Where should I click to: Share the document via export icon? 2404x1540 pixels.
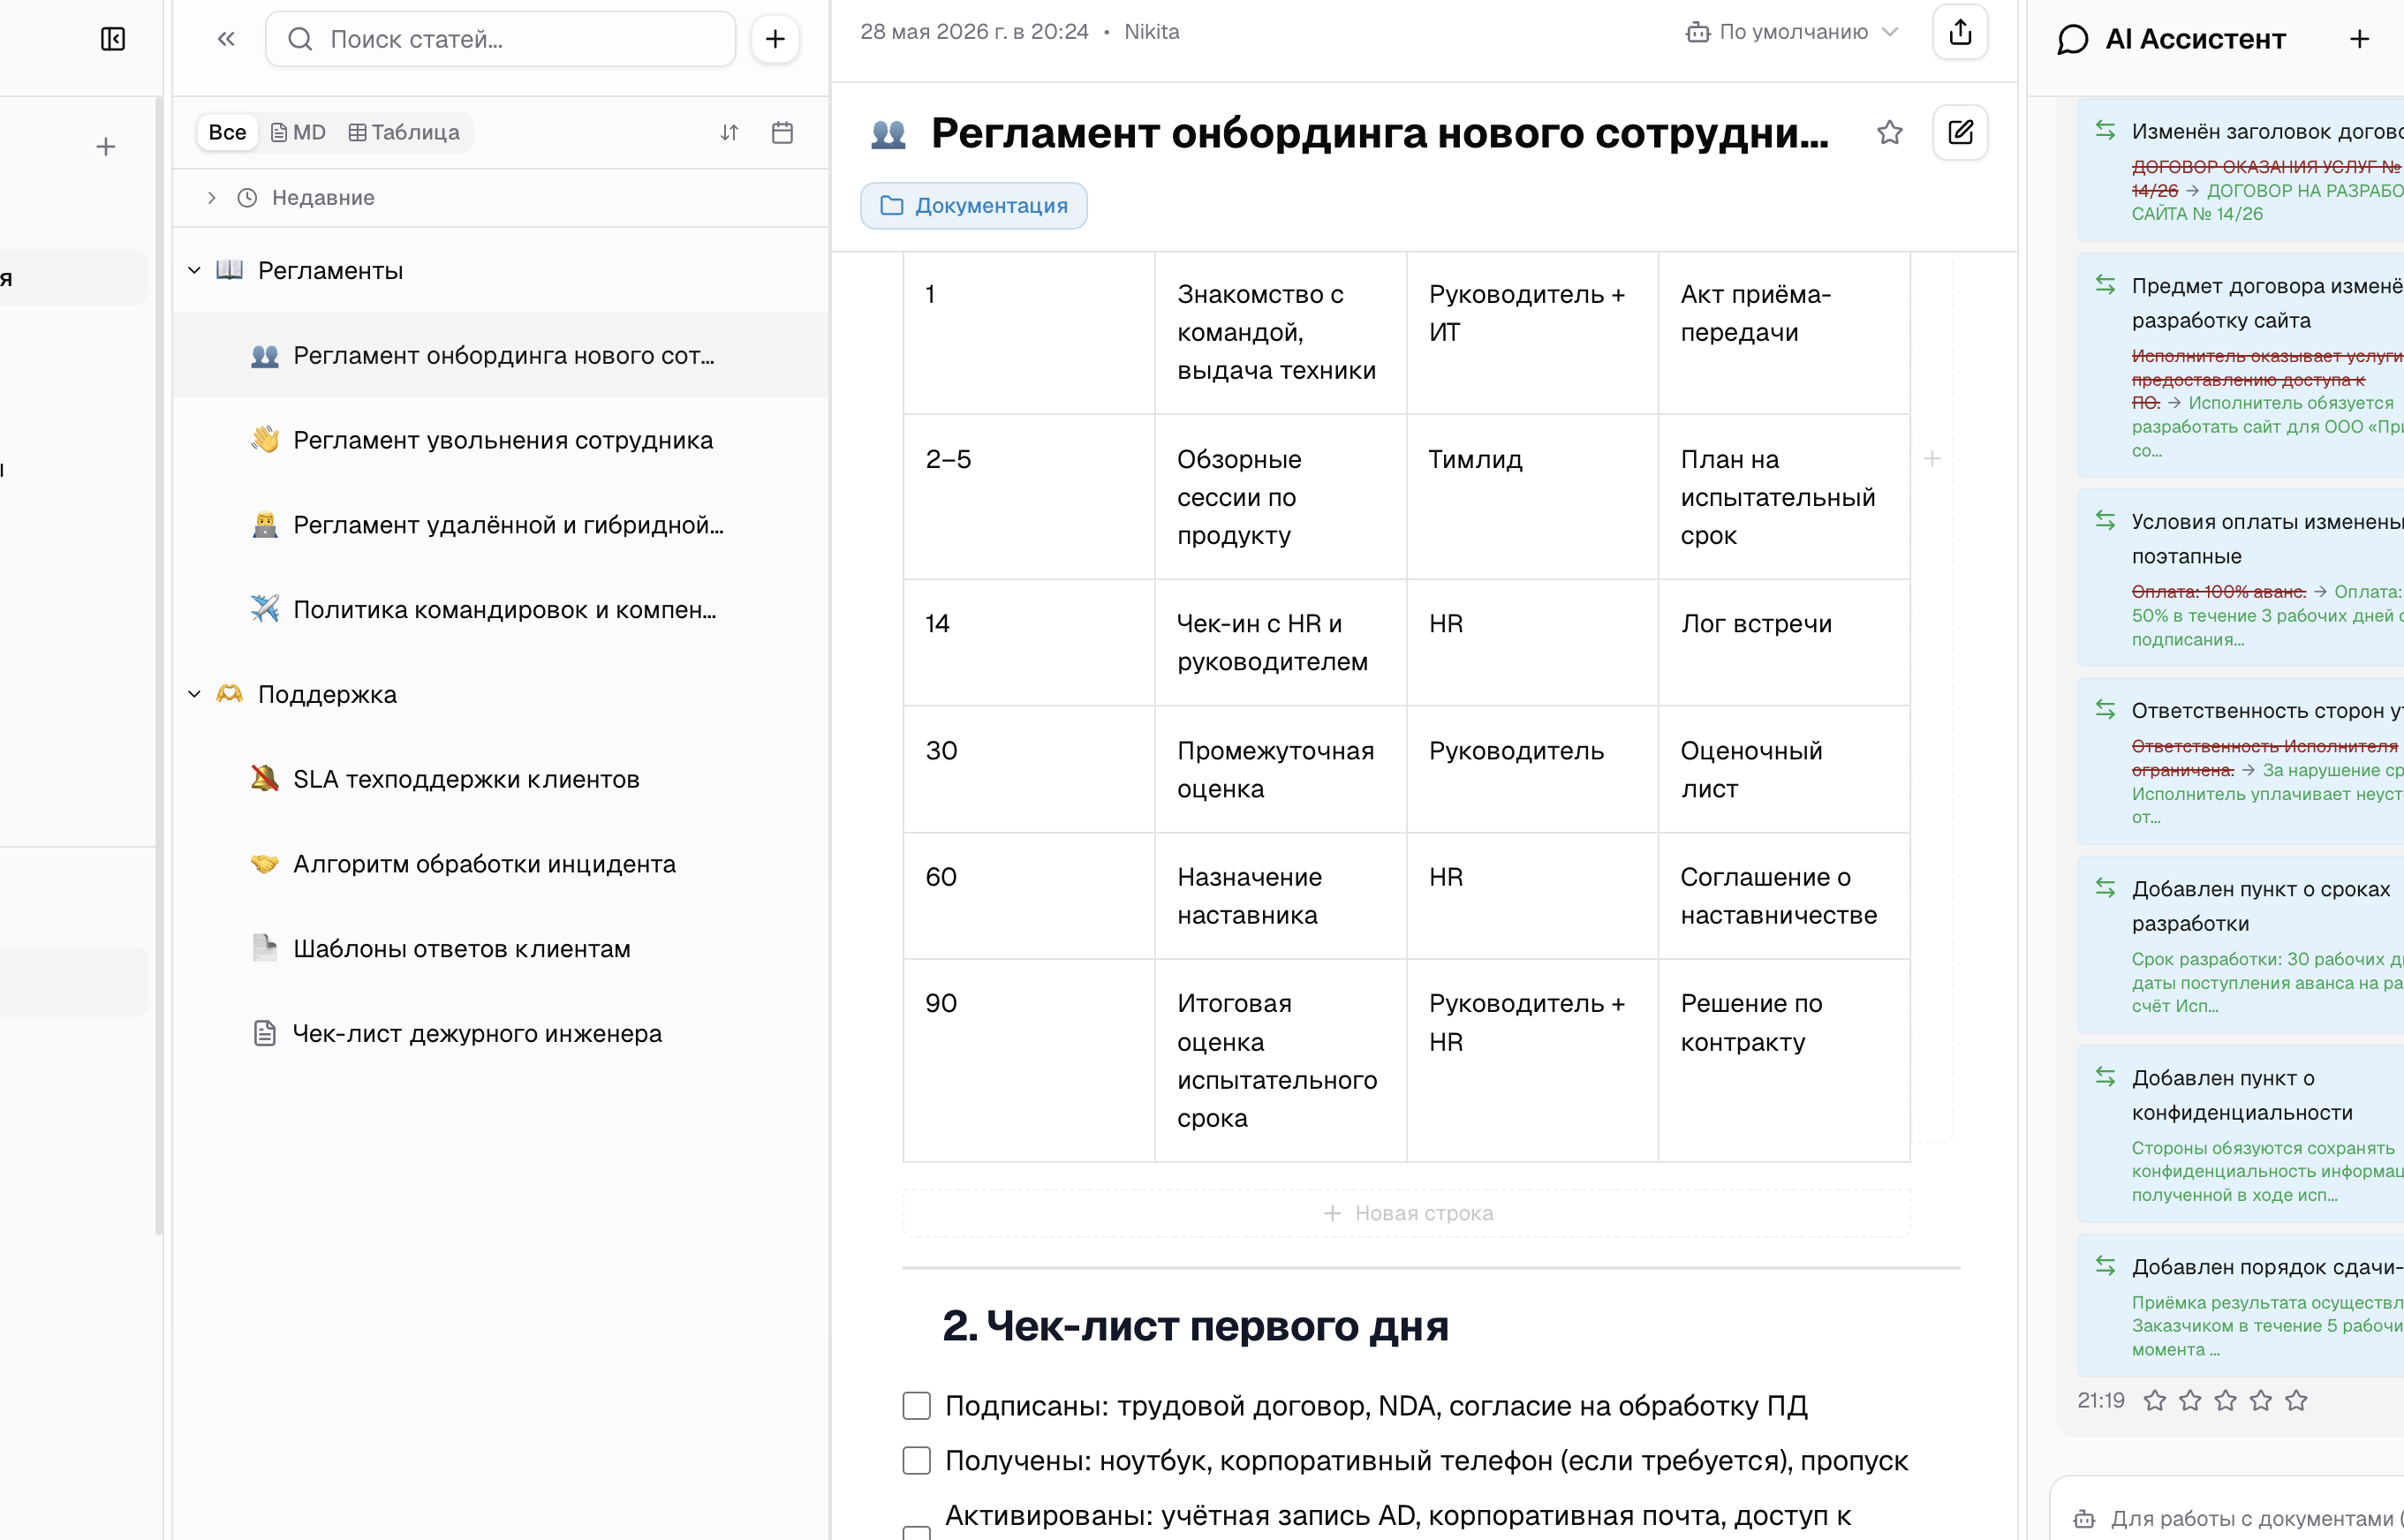click(x=1960, y=33)
